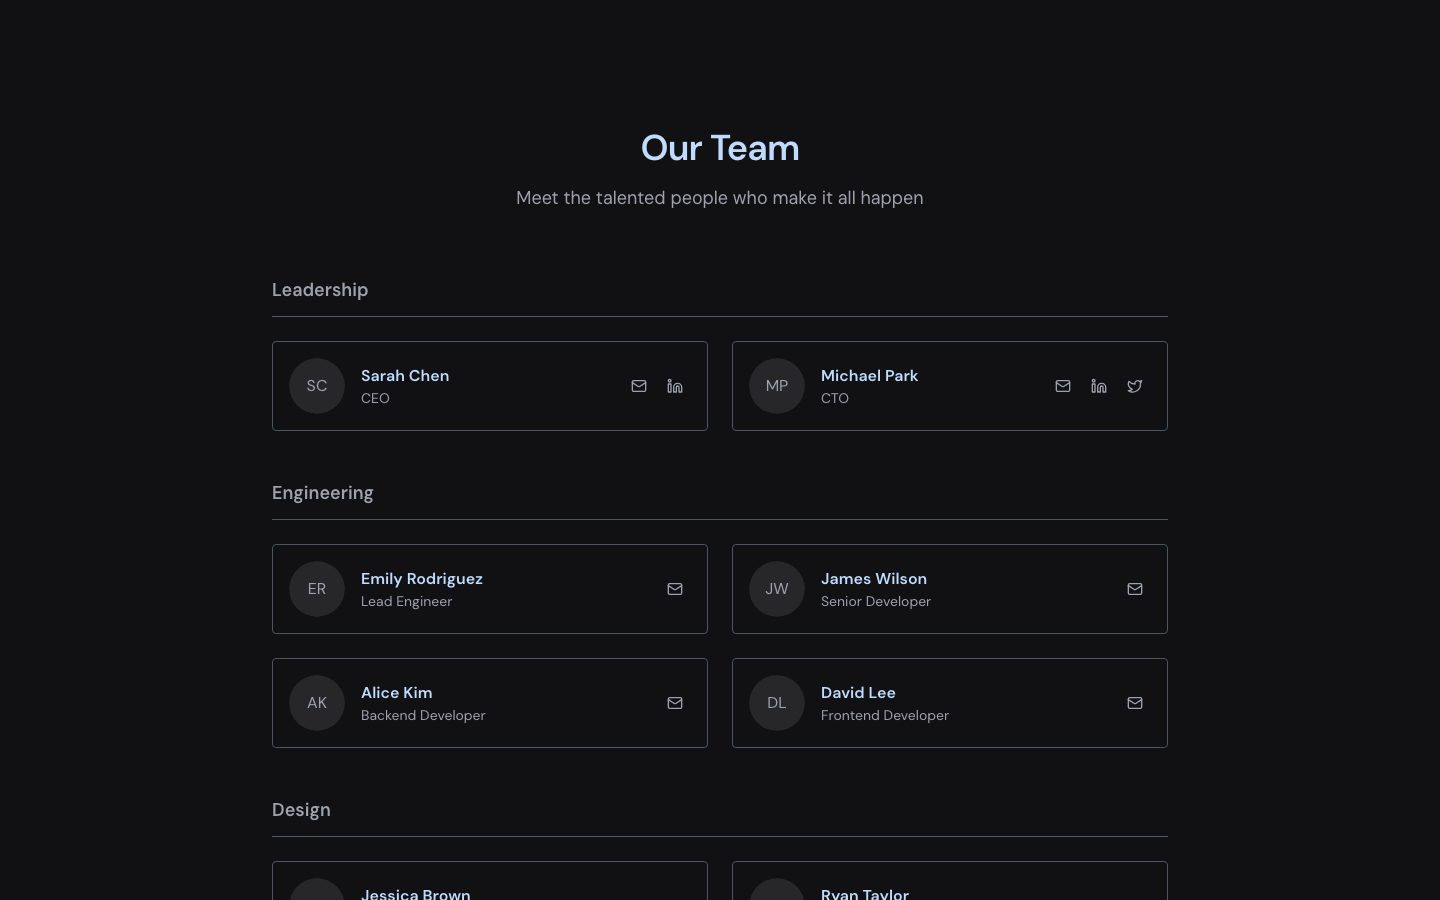The height and width of the screenshot is (900, 1440).
Task: Click email icon on David Lee's card
Action: 1135,703
